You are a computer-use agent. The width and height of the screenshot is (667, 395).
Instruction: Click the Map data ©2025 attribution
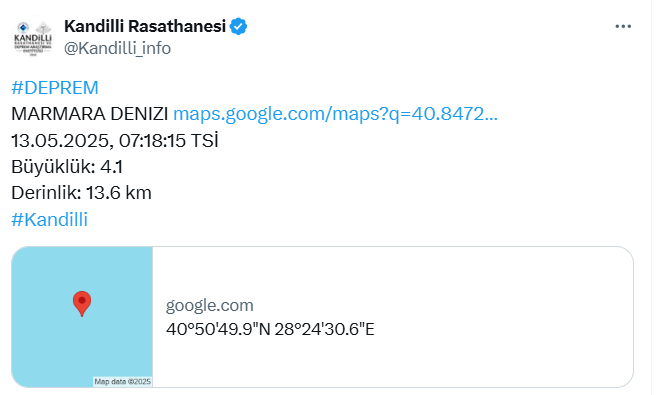tap(123, 381)
